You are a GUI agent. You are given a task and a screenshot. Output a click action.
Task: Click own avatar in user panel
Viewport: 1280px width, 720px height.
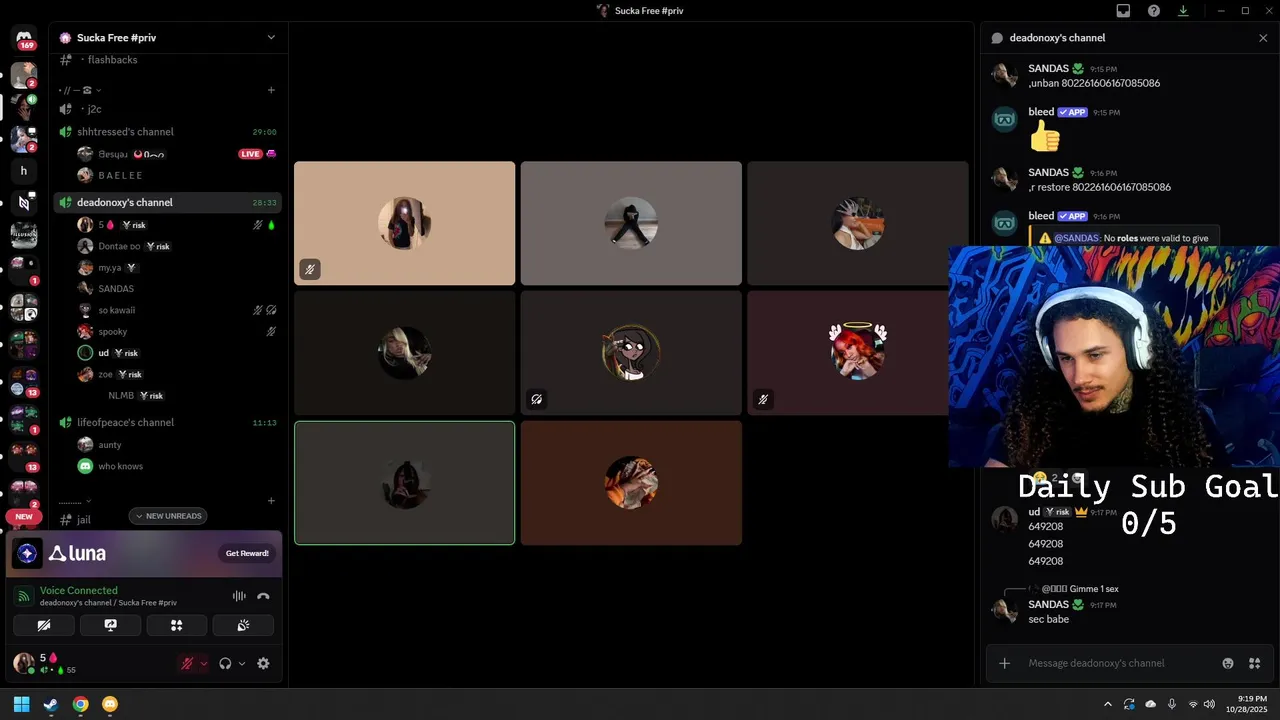pos(22,663)
